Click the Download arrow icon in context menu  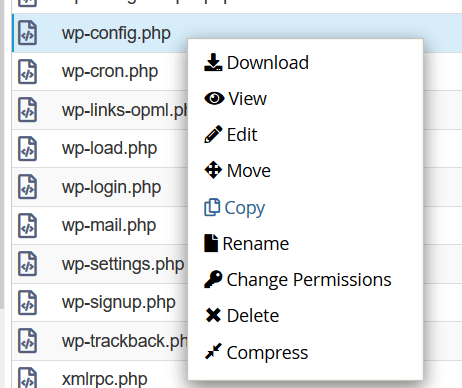tap(213, 62)
